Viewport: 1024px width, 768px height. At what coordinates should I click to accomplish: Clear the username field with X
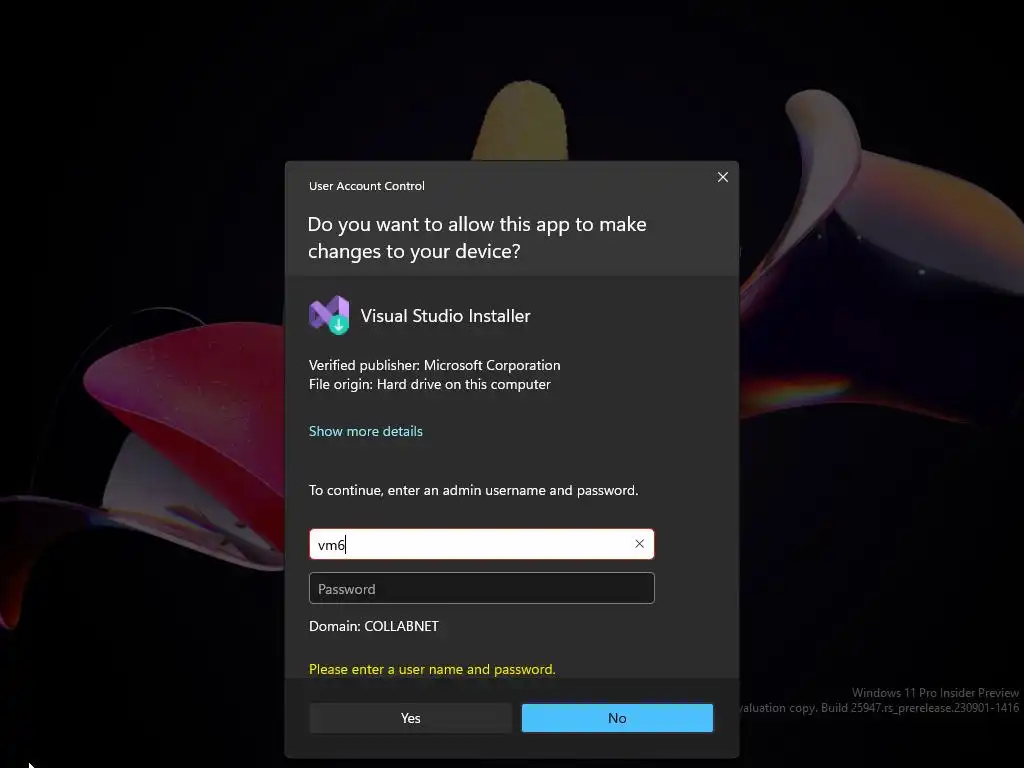(x=639, y=543)
